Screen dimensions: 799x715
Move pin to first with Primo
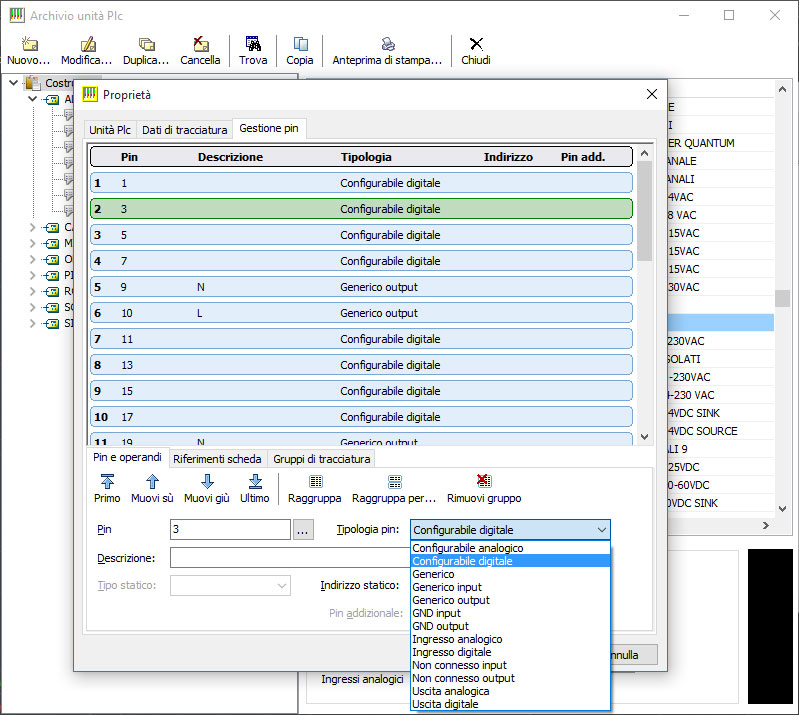pos(107,482)
